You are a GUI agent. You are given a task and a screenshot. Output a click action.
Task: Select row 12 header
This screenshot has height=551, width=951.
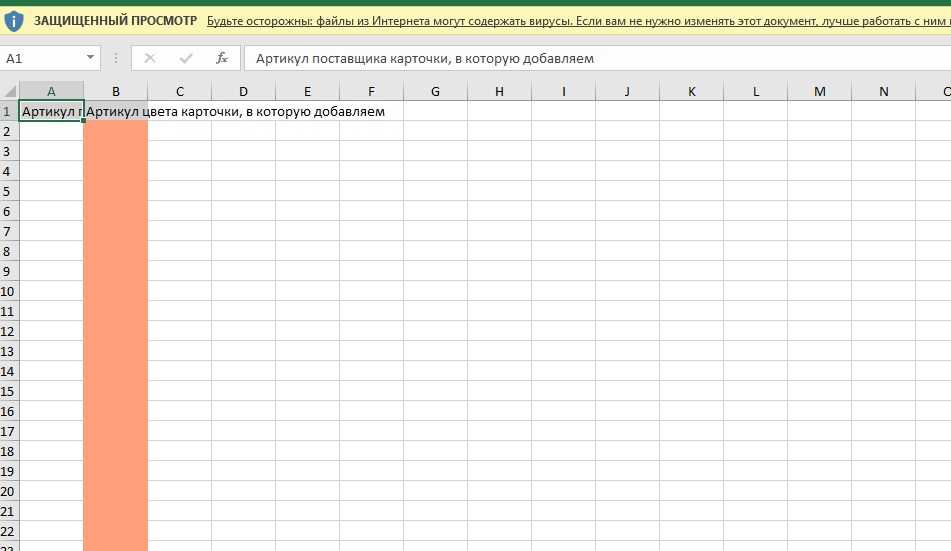click(9, 331)
